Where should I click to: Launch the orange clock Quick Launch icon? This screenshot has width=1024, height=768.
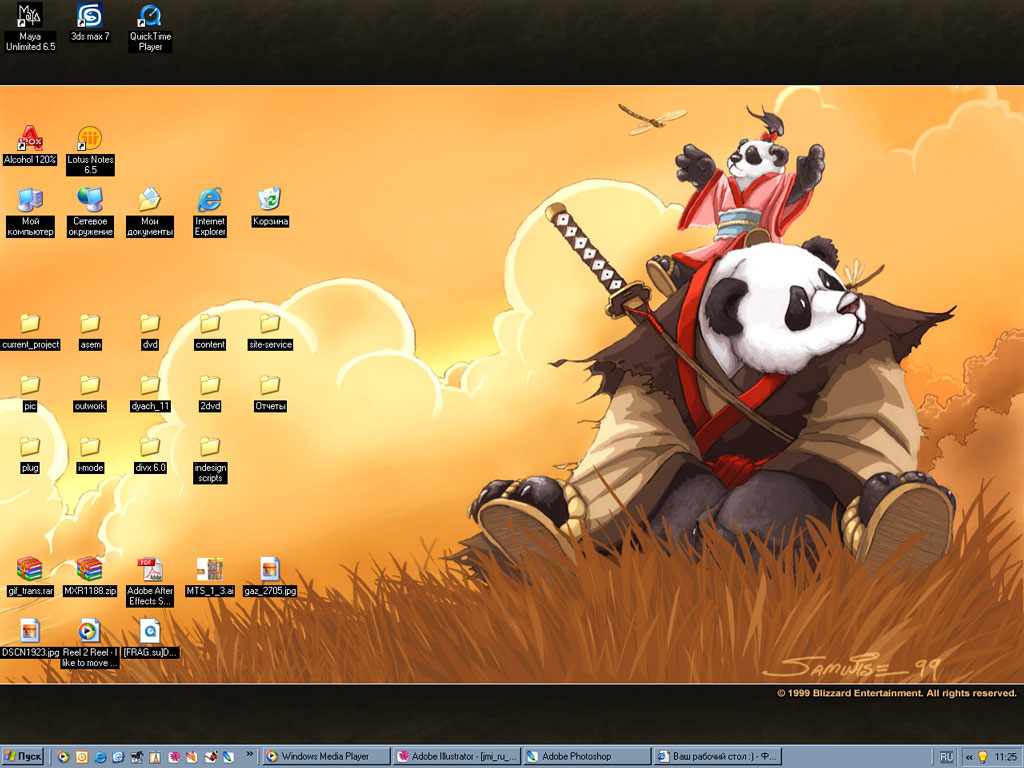[x=82, y=757]
